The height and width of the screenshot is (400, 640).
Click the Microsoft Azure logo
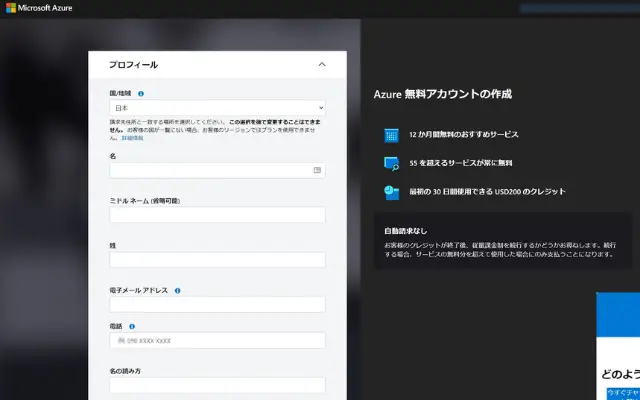(39, 8)
